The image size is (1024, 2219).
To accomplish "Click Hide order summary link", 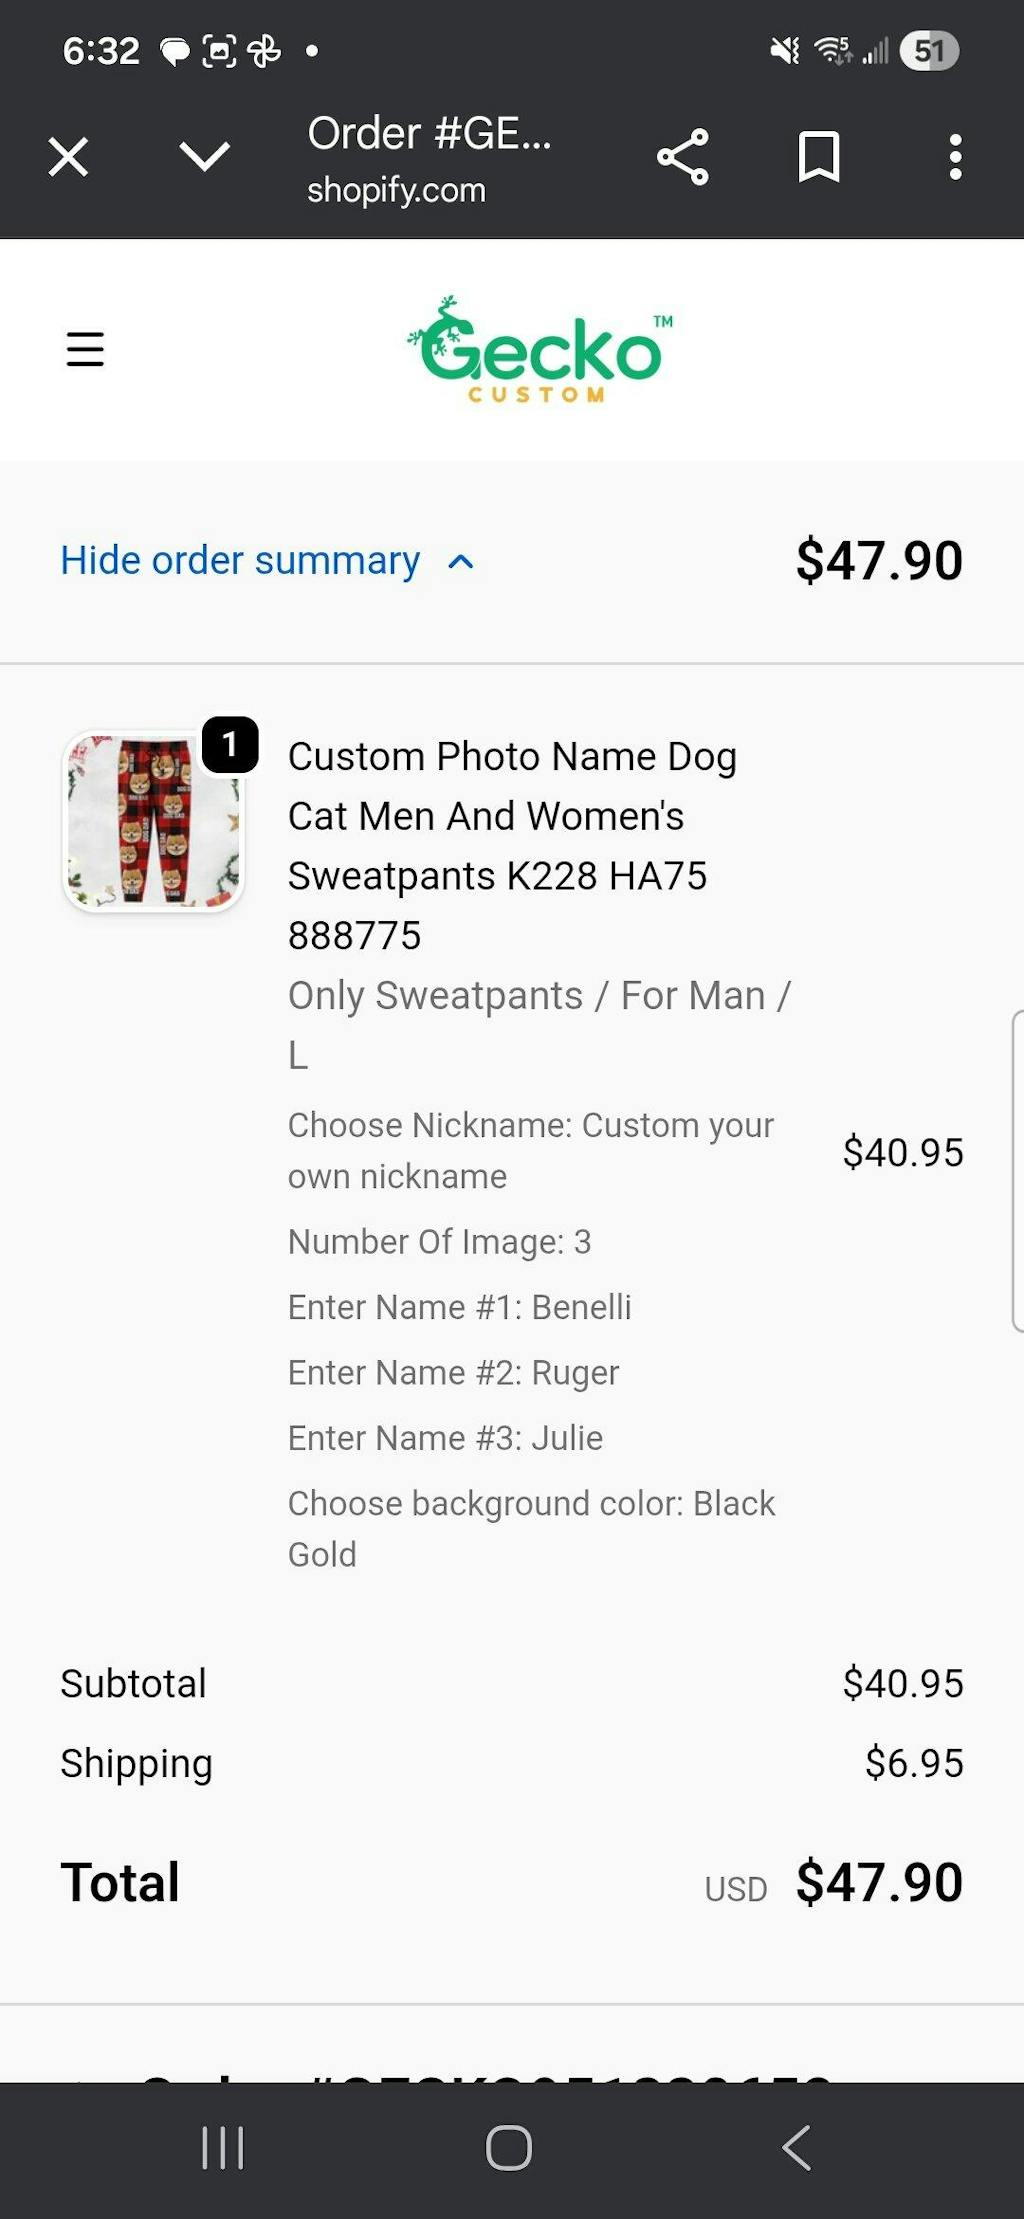I will point(240,560).
